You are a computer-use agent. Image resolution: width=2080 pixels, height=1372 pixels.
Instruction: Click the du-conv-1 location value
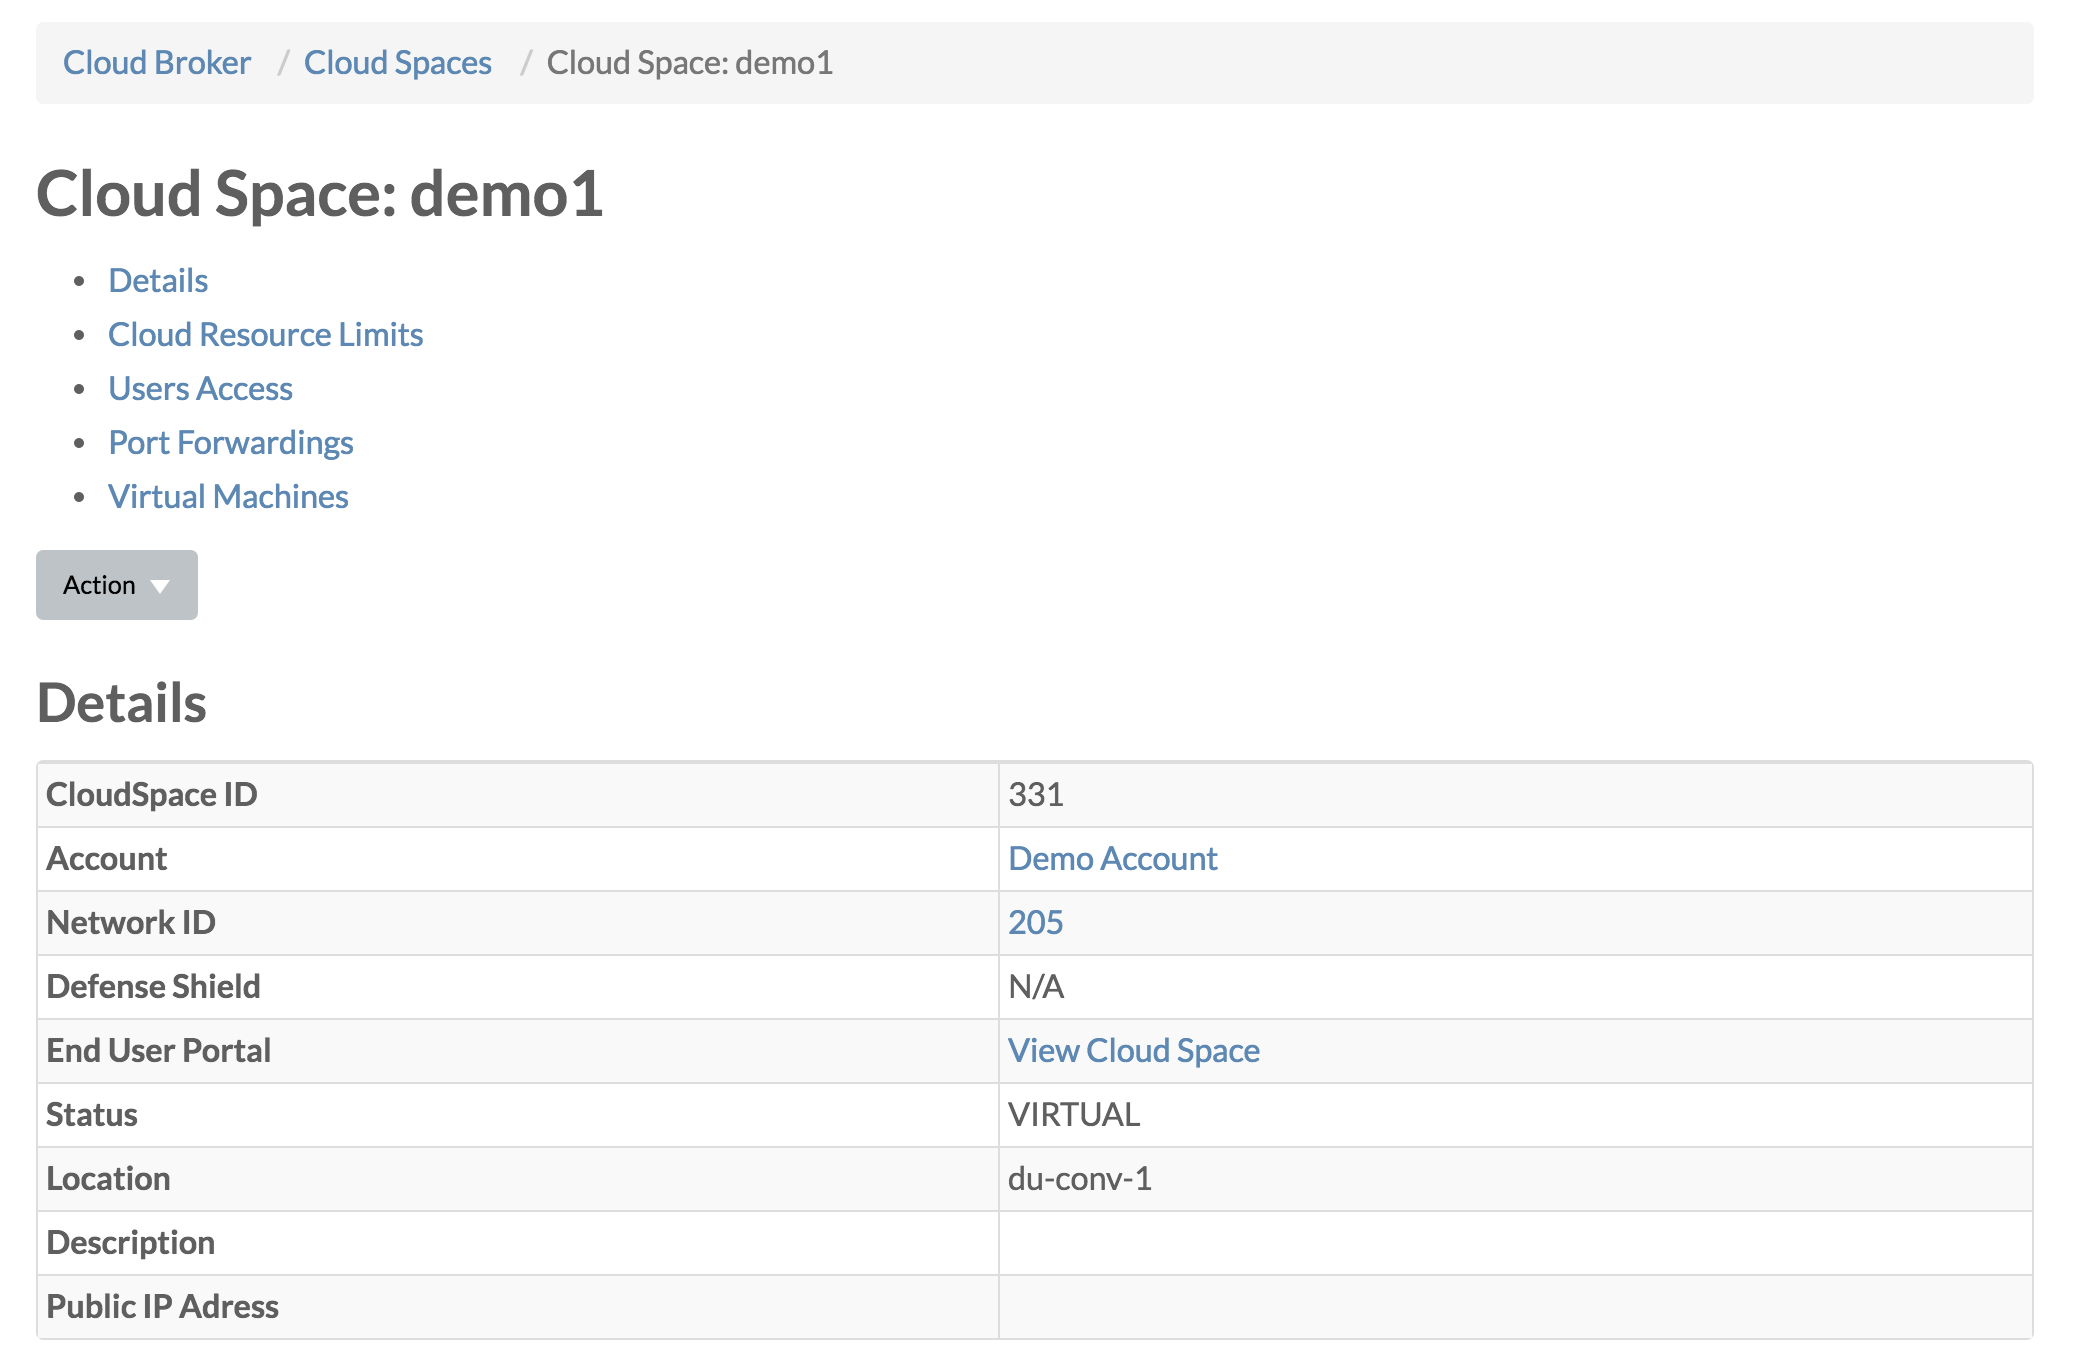(1079, 1179)
